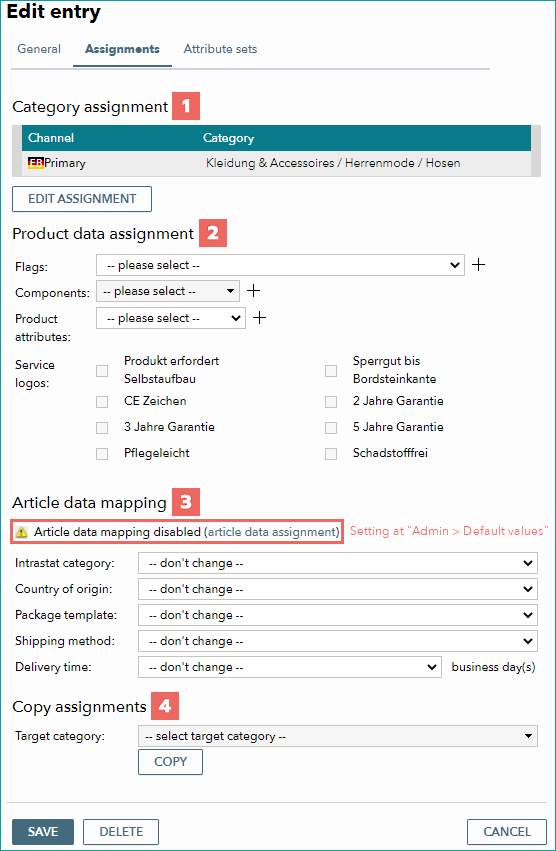Toggle the Schadstofffrei checkbox

(331, 454)
